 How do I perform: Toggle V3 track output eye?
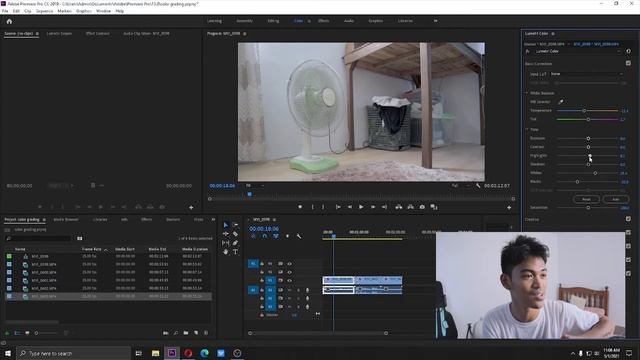coord(289,264)
